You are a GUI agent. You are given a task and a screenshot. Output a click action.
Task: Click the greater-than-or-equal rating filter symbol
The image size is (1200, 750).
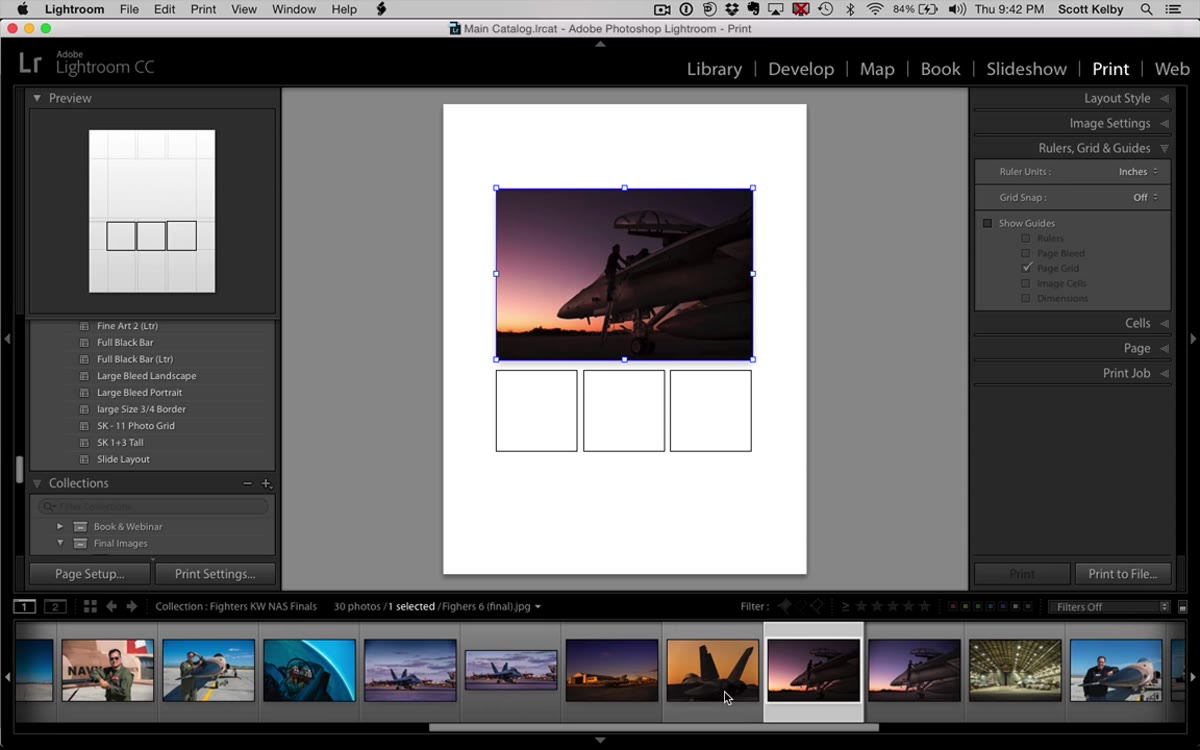846,606
